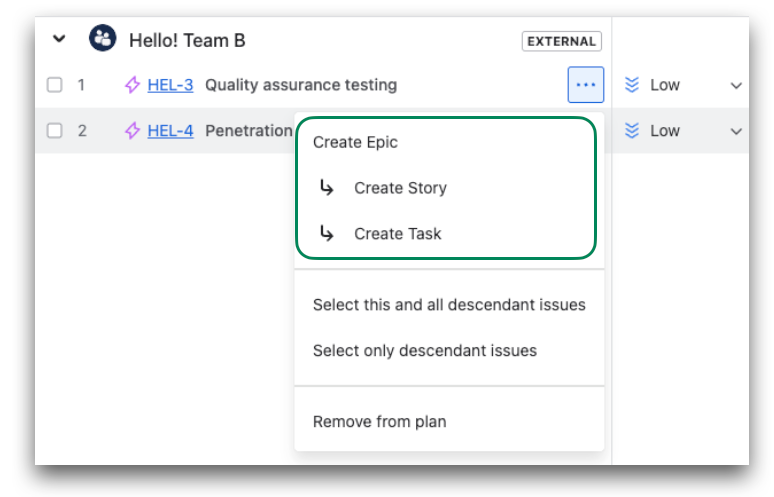Check the checkbox for row 1
Viewport: 774px width, 497px height.
(x=55, y=85)
